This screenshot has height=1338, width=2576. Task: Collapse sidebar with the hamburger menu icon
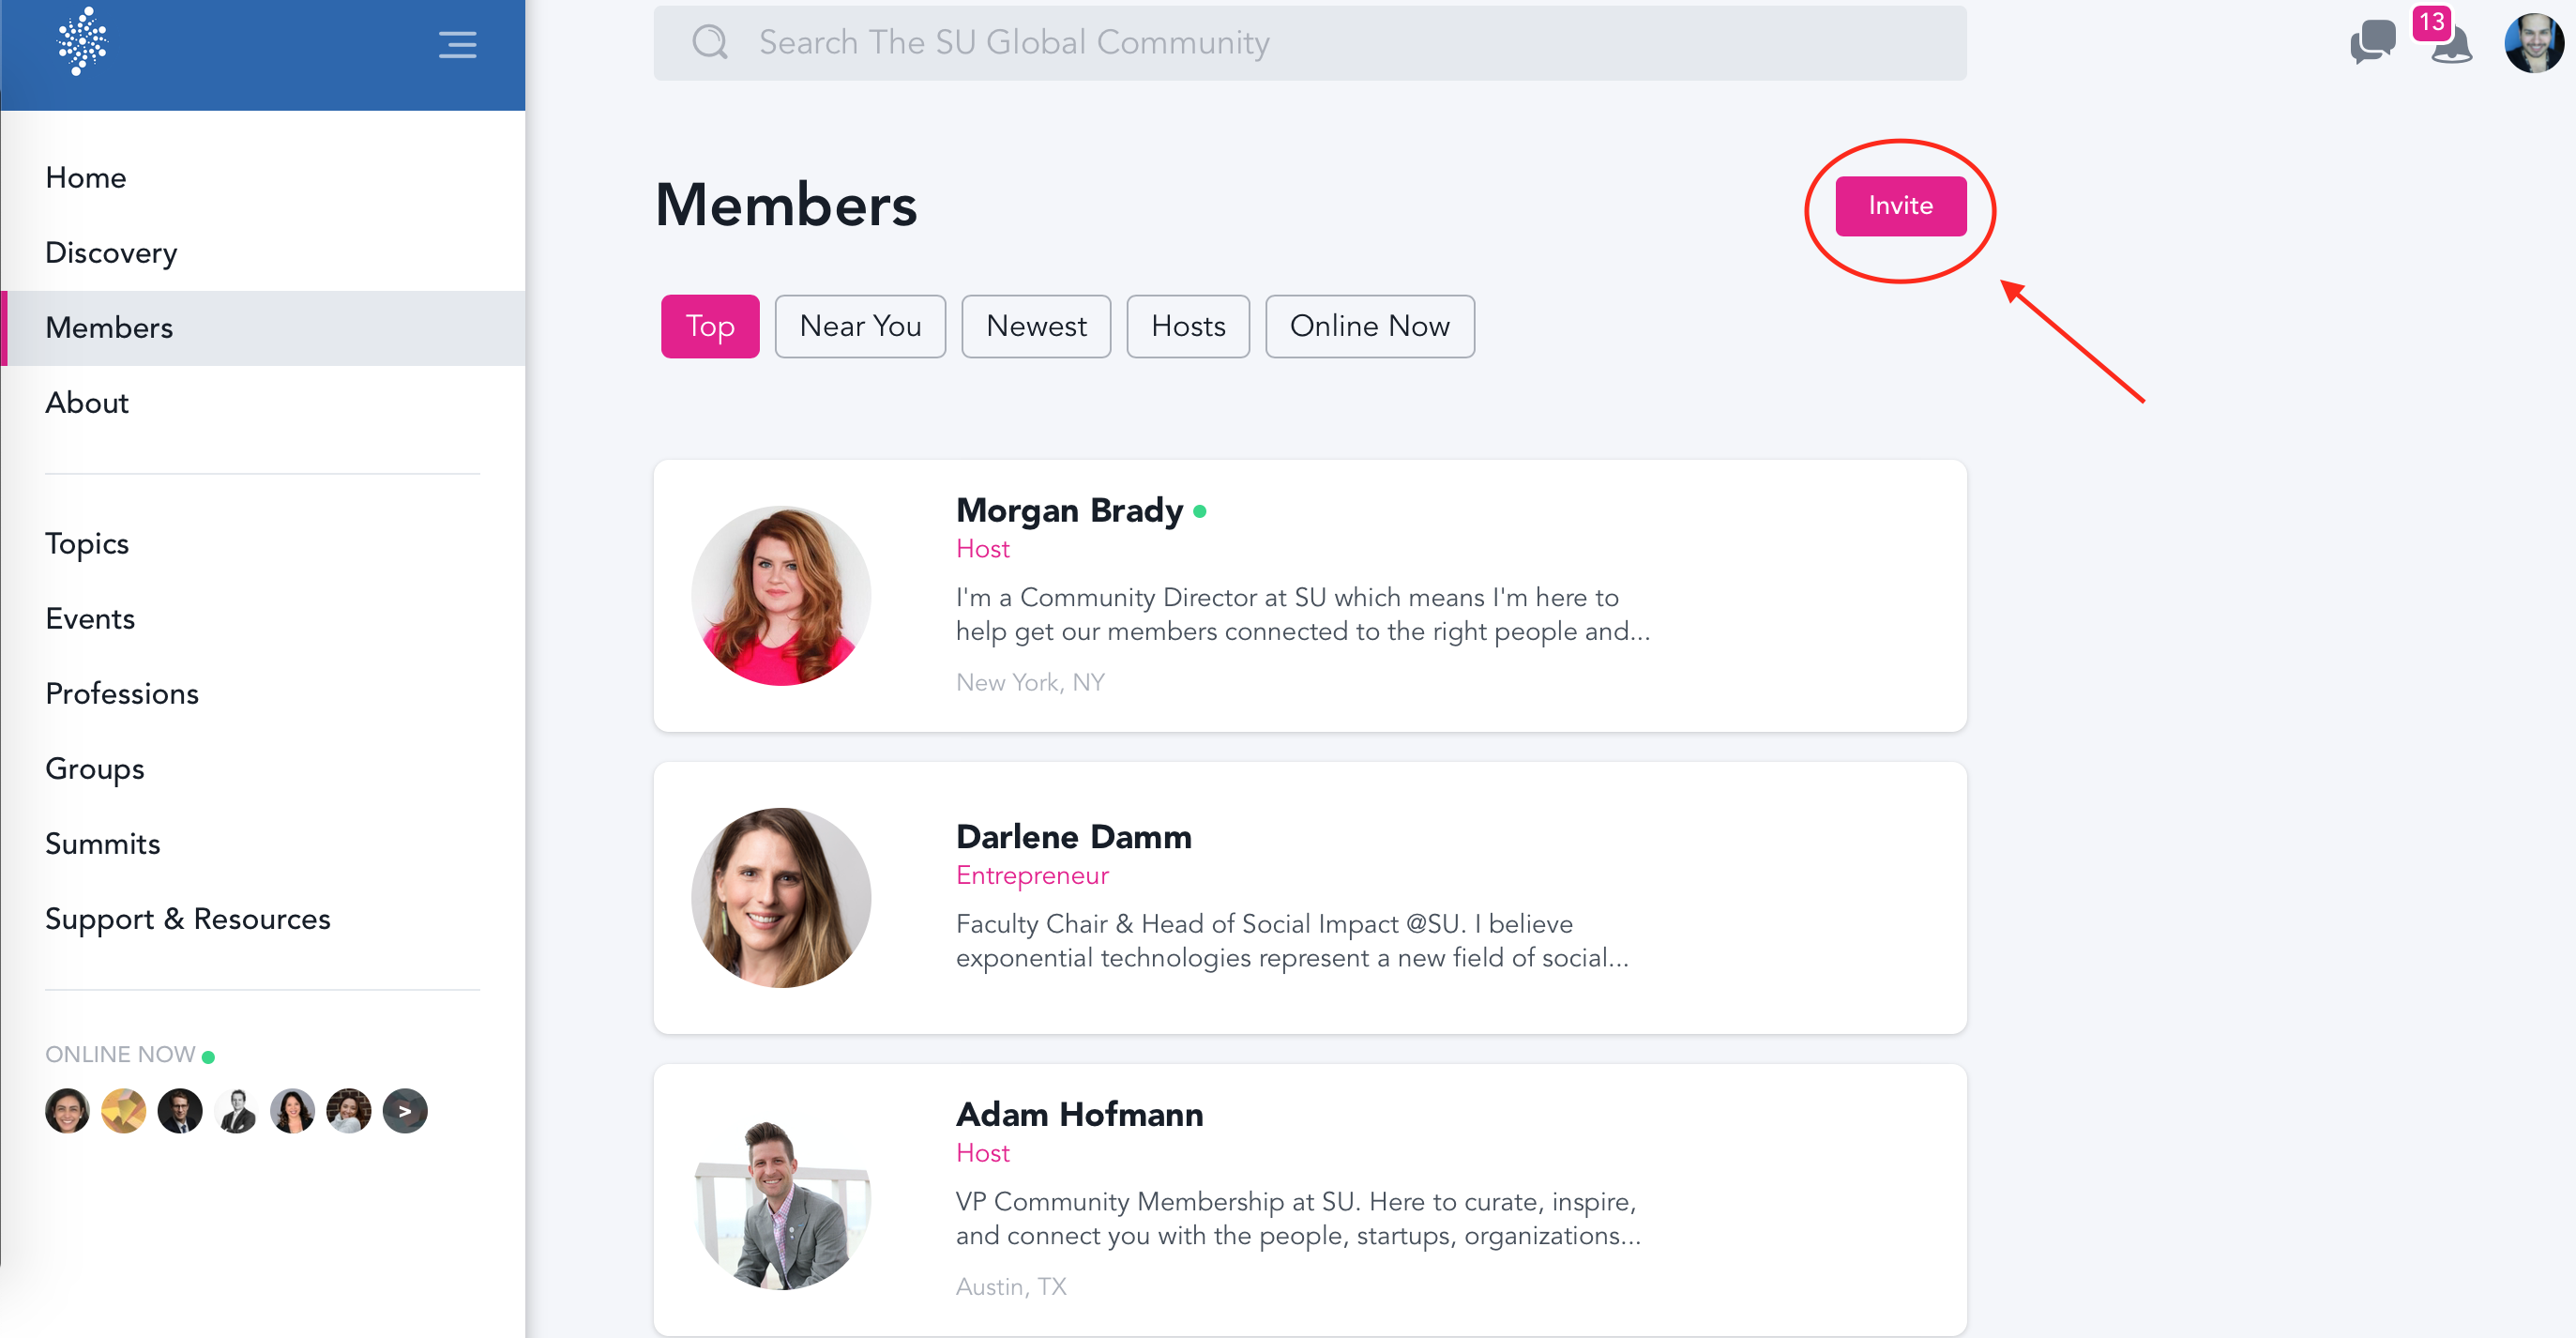[x=457, y=44]
